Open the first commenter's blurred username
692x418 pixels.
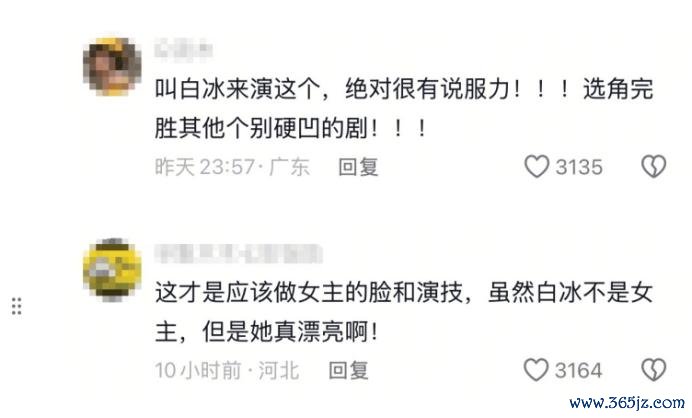(183, 49)
